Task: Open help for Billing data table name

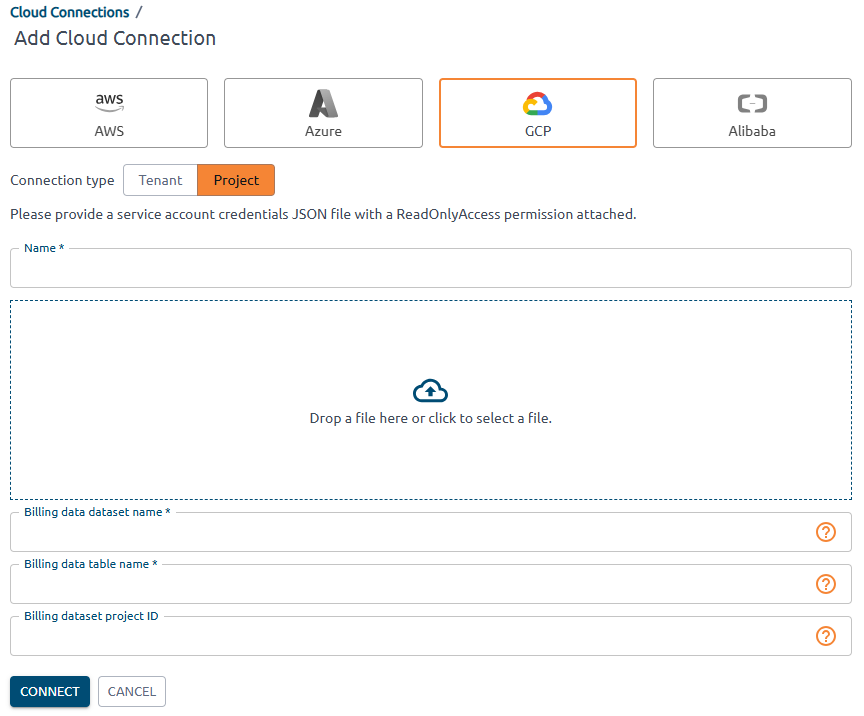Action: click(826, 584)
